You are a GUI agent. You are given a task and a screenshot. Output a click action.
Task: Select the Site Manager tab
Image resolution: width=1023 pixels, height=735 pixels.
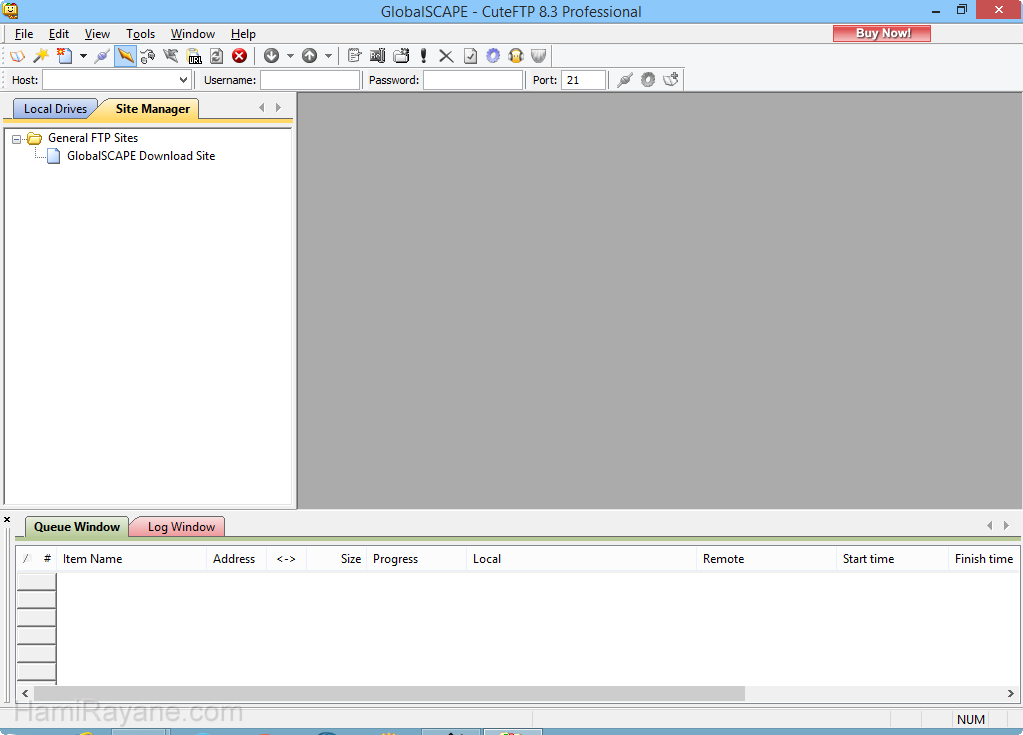pyautogui.click(x=153, y=109)
